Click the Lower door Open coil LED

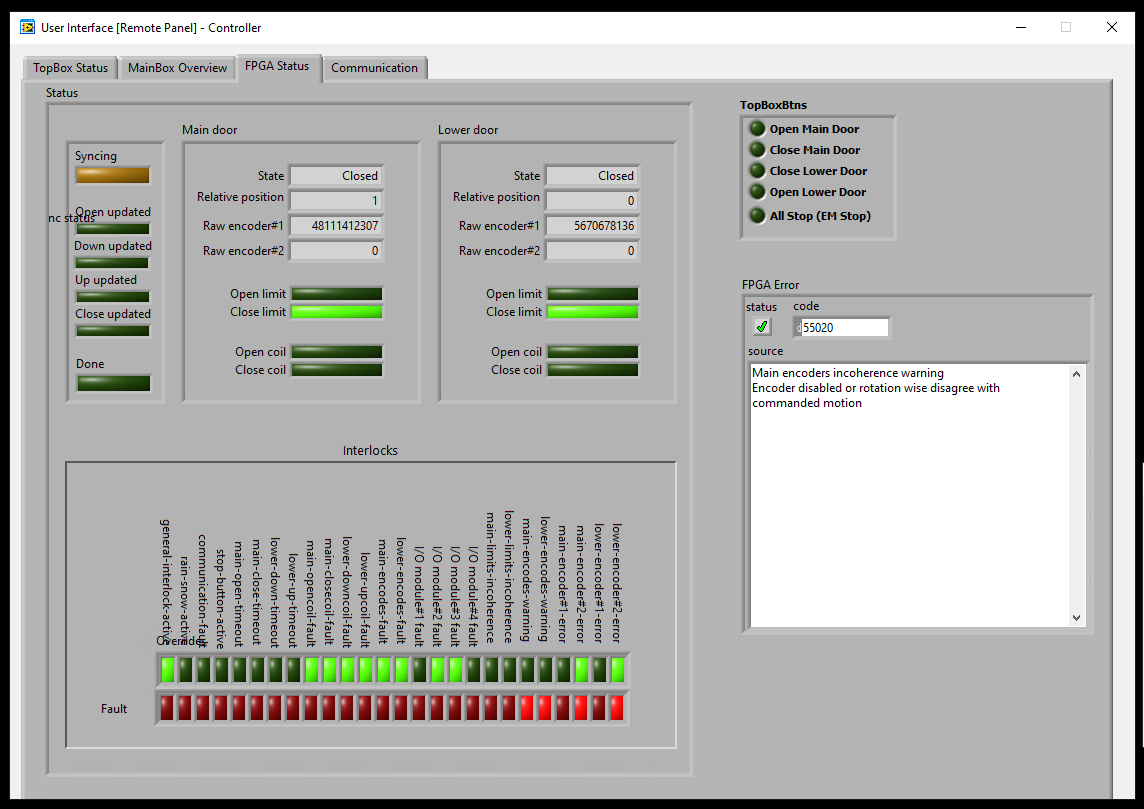click(x=593, y=352)
